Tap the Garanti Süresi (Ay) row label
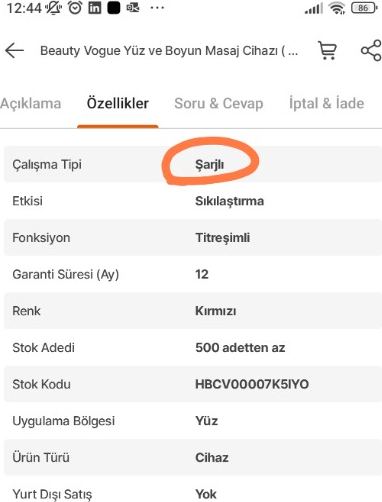The width and height of the screenshot is (382, 502). tap(66, 275)
